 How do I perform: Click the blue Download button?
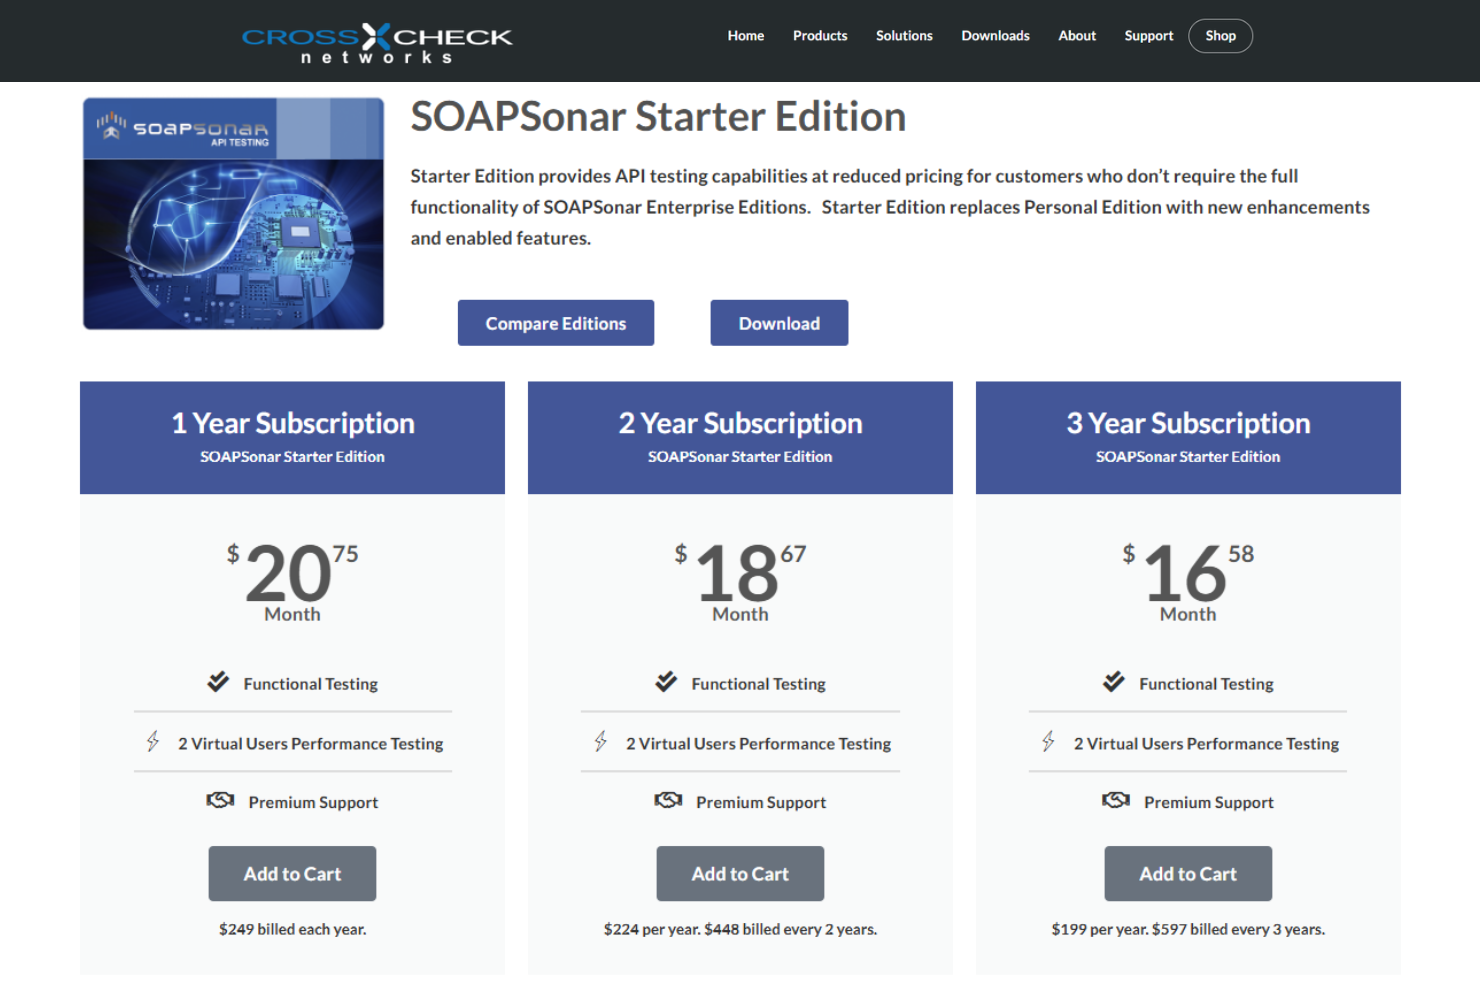(779, 323)
